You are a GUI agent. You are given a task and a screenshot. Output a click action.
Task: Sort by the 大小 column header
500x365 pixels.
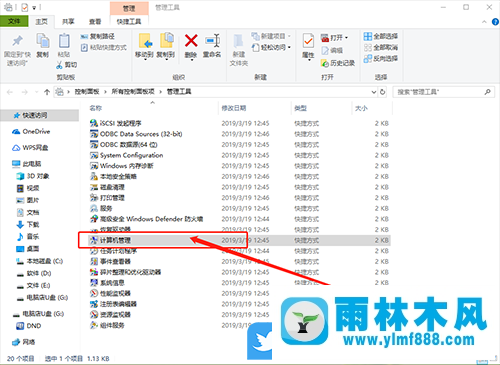pyautogui.click(x=361, y=108)
